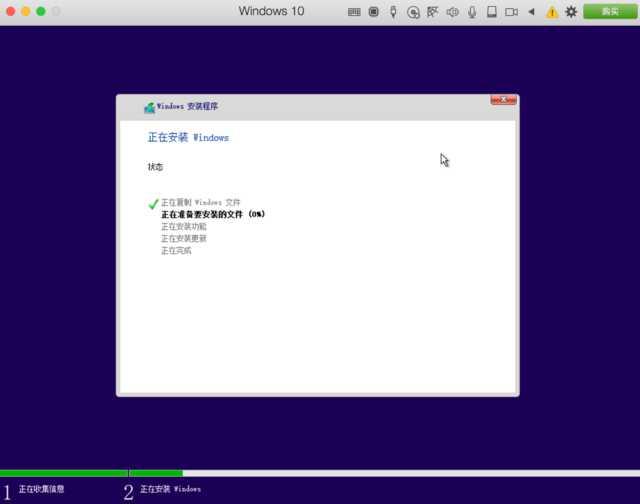Click the red close window button
Screen dimensions: 640x504
(x=11, y=11)
